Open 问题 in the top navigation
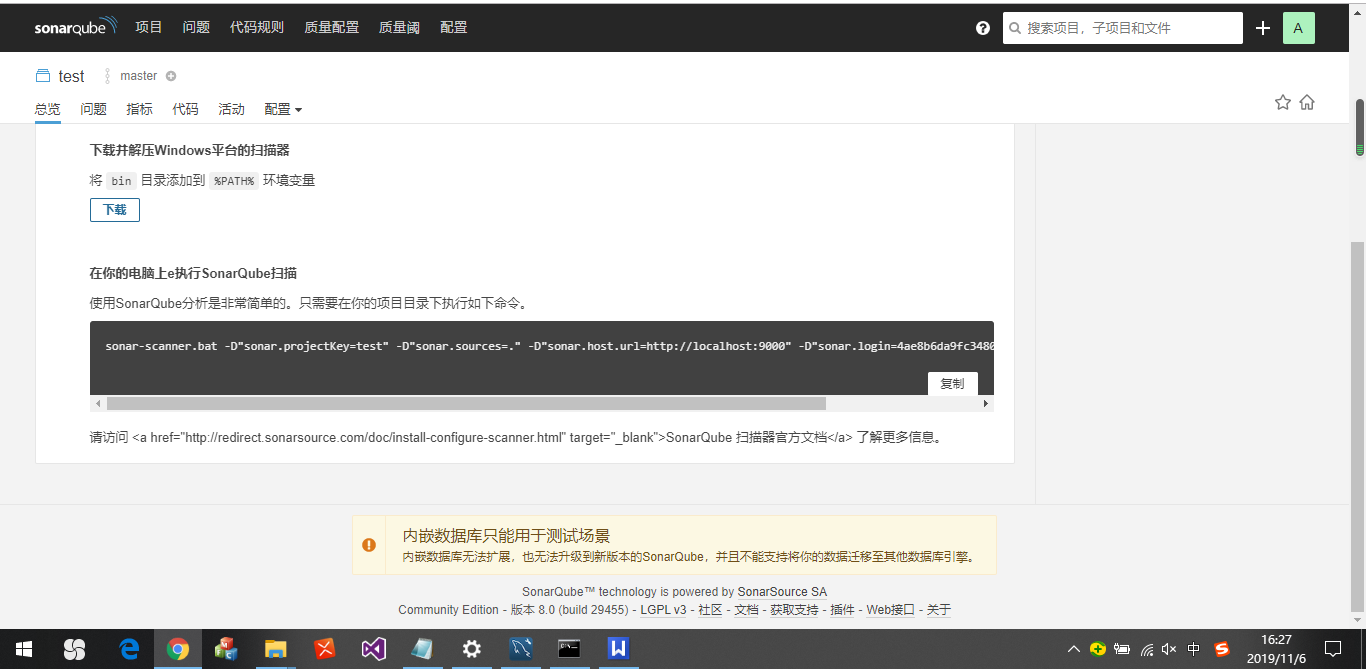Viewport: 1371px width, 669px height. [196, 27]
